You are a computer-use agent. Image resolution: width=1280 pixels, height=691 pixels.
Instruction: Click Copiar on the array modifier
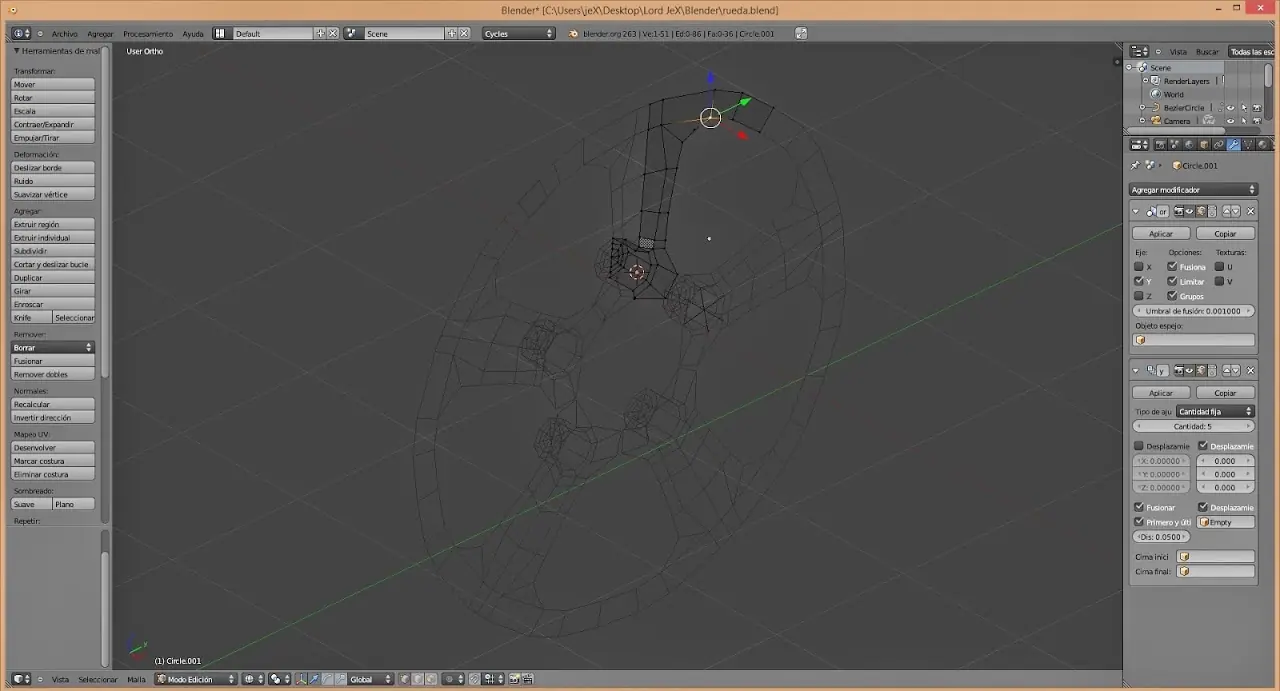1225,392
